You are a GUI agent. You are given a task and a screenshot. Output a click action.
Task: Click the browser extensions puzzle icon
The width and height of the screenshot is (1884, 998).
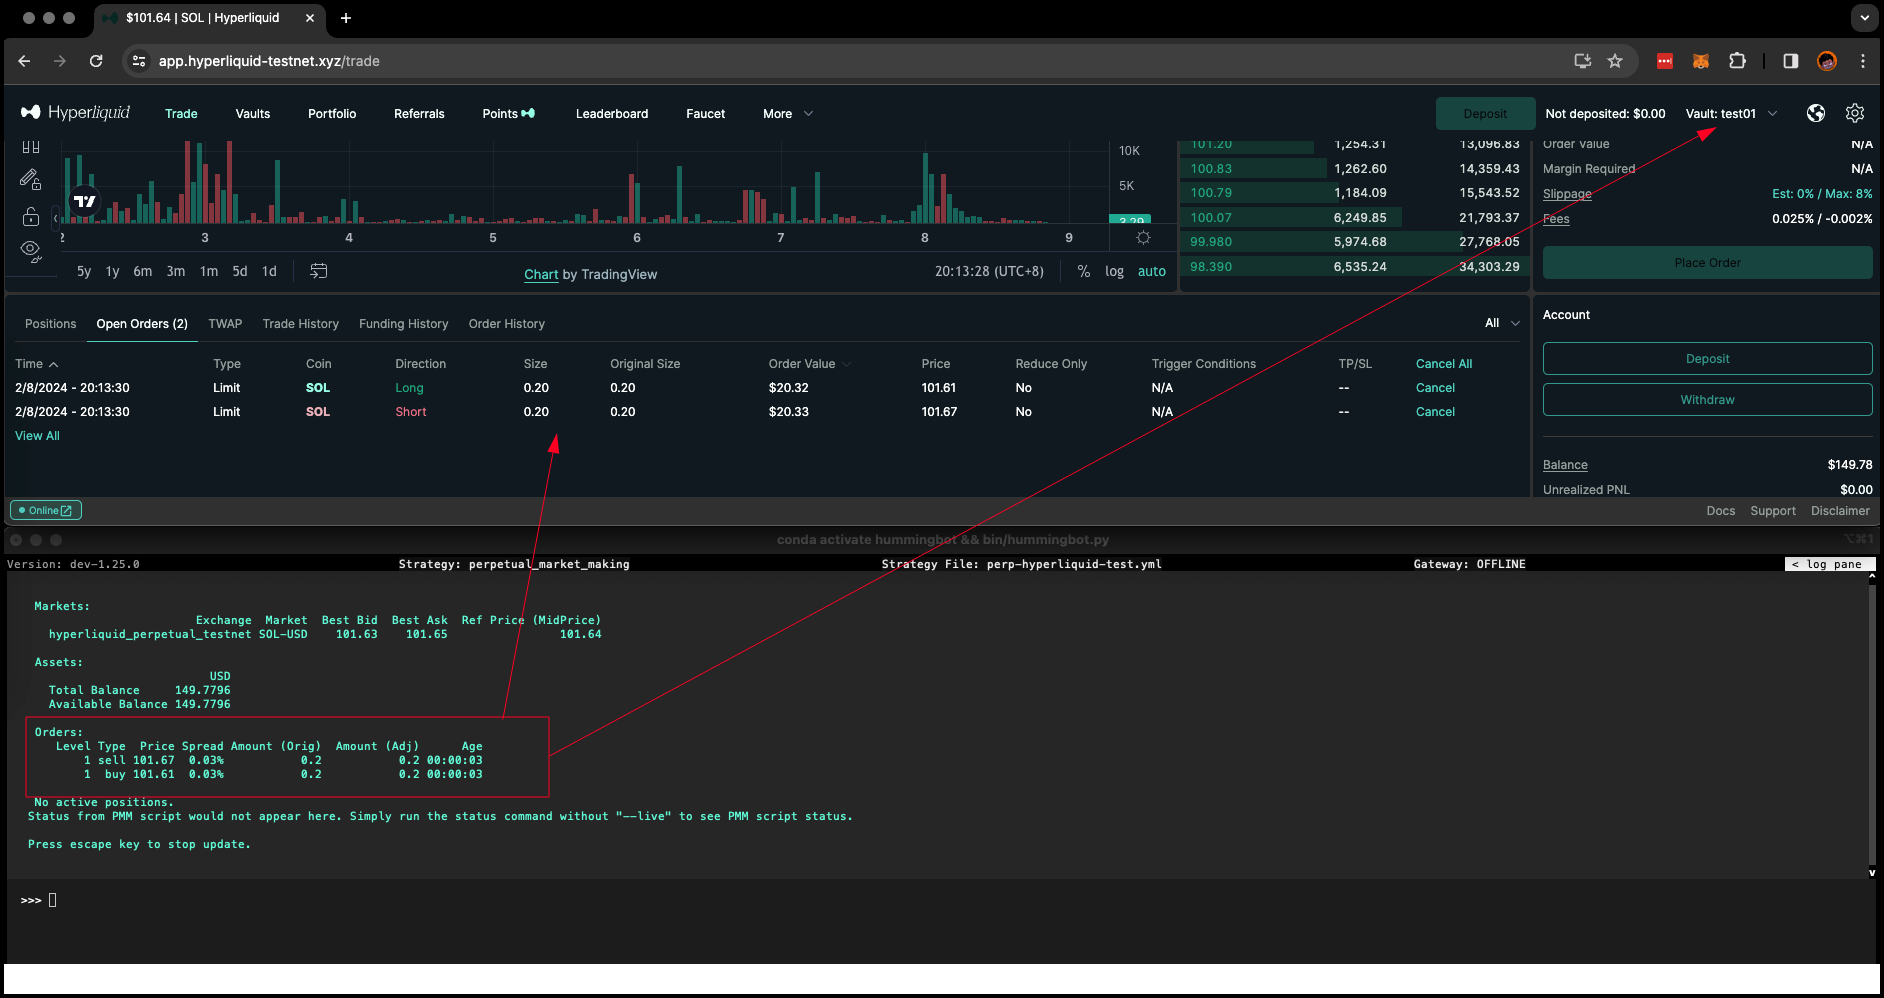click(1738, 61)
